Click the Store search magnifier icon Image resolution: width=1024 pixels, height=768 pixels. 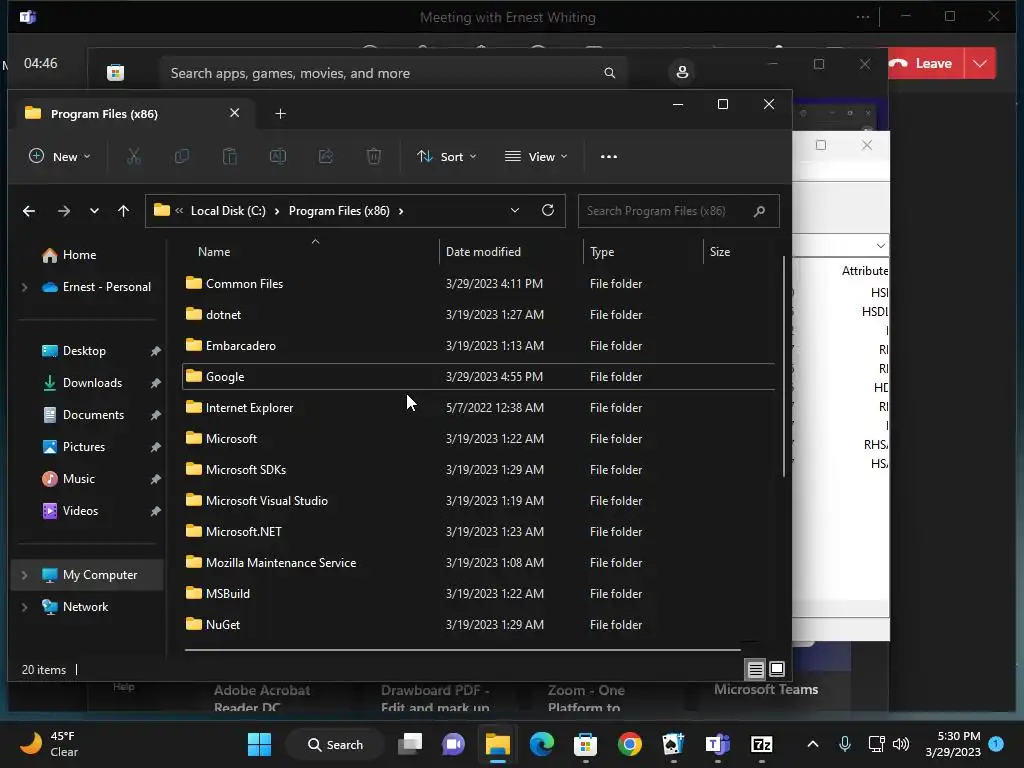click(x=609, y=72)
